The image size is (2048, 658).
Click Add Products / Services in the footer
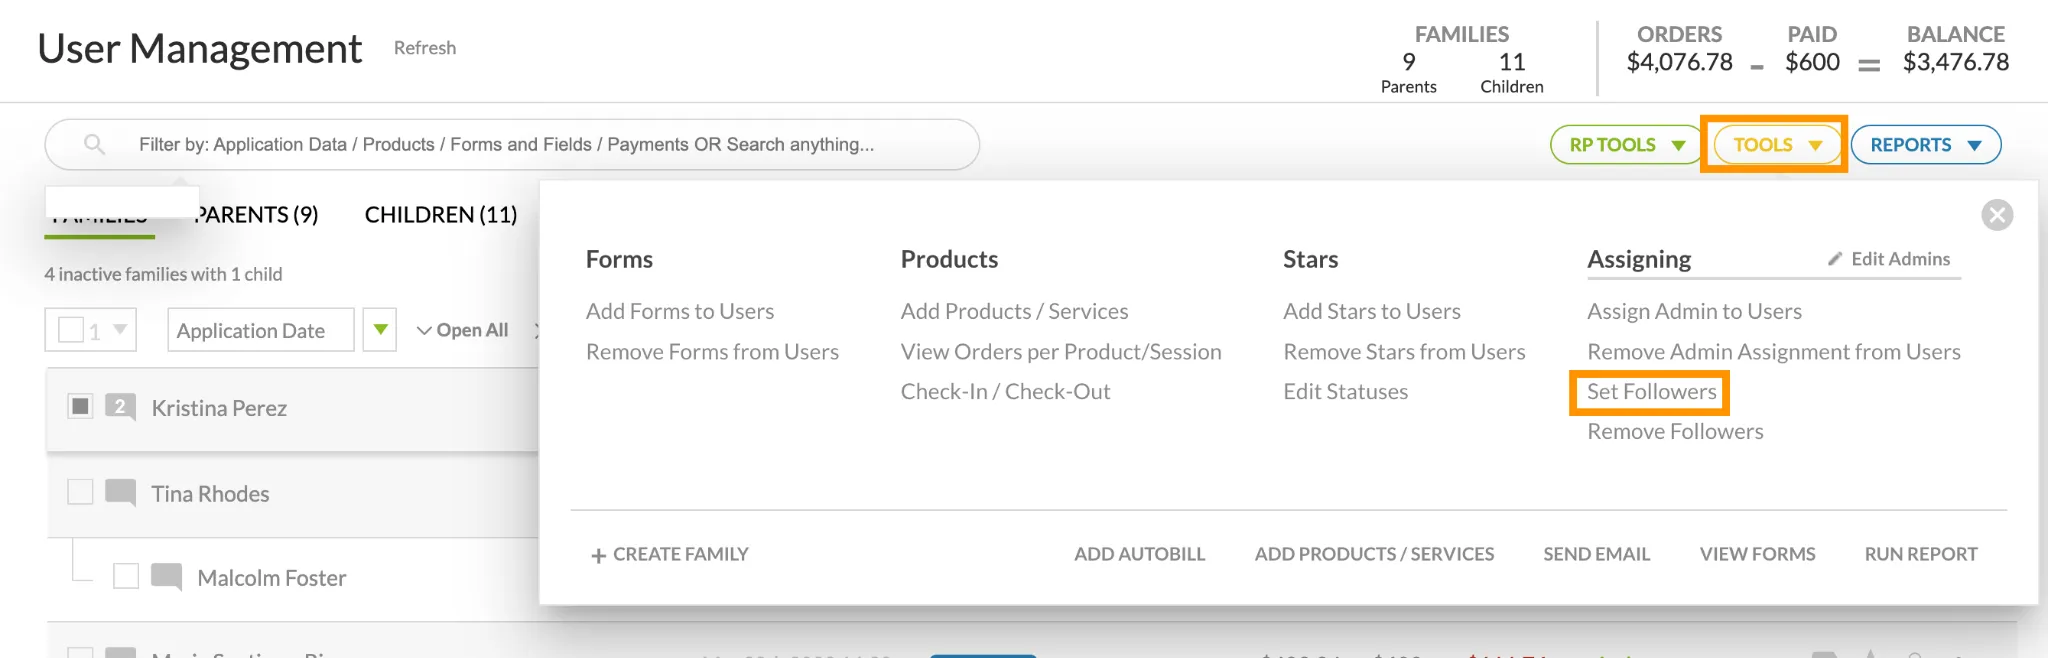(1374, 554)
